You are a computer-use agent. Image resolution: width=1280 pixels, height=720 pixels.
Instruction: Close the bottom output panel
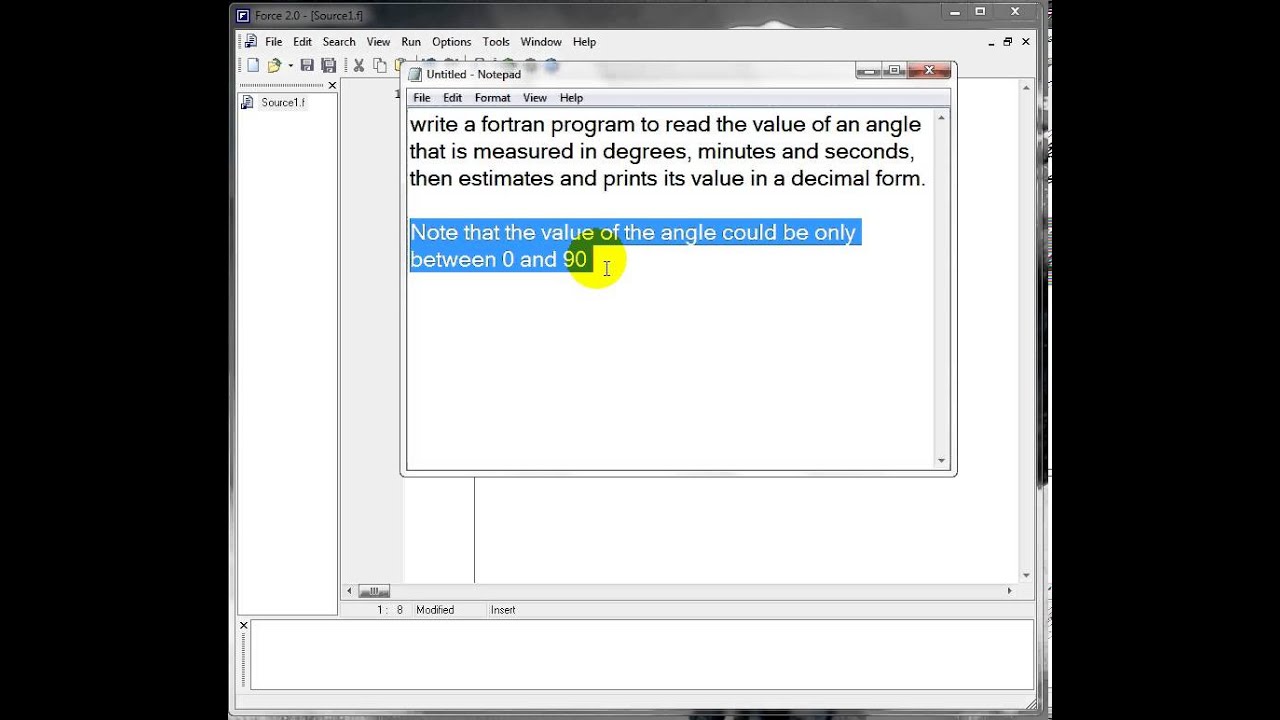tap(243, 625)
